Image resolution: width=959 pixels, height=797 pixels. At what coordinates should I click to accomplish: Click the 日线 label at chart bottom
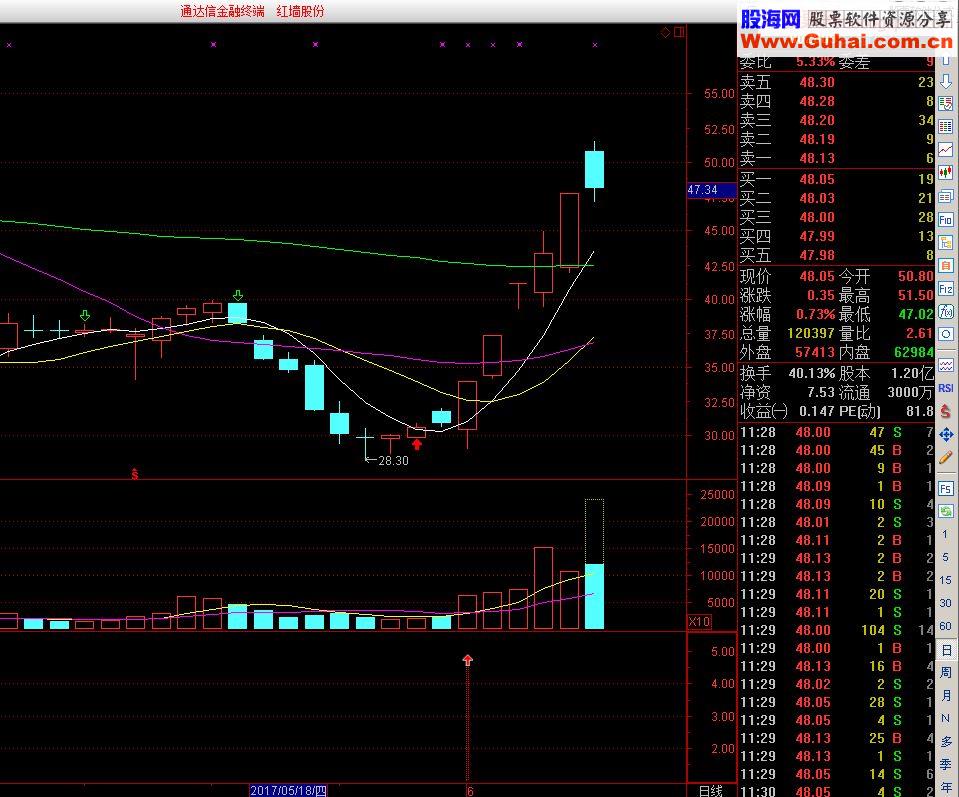coord(711,791)
